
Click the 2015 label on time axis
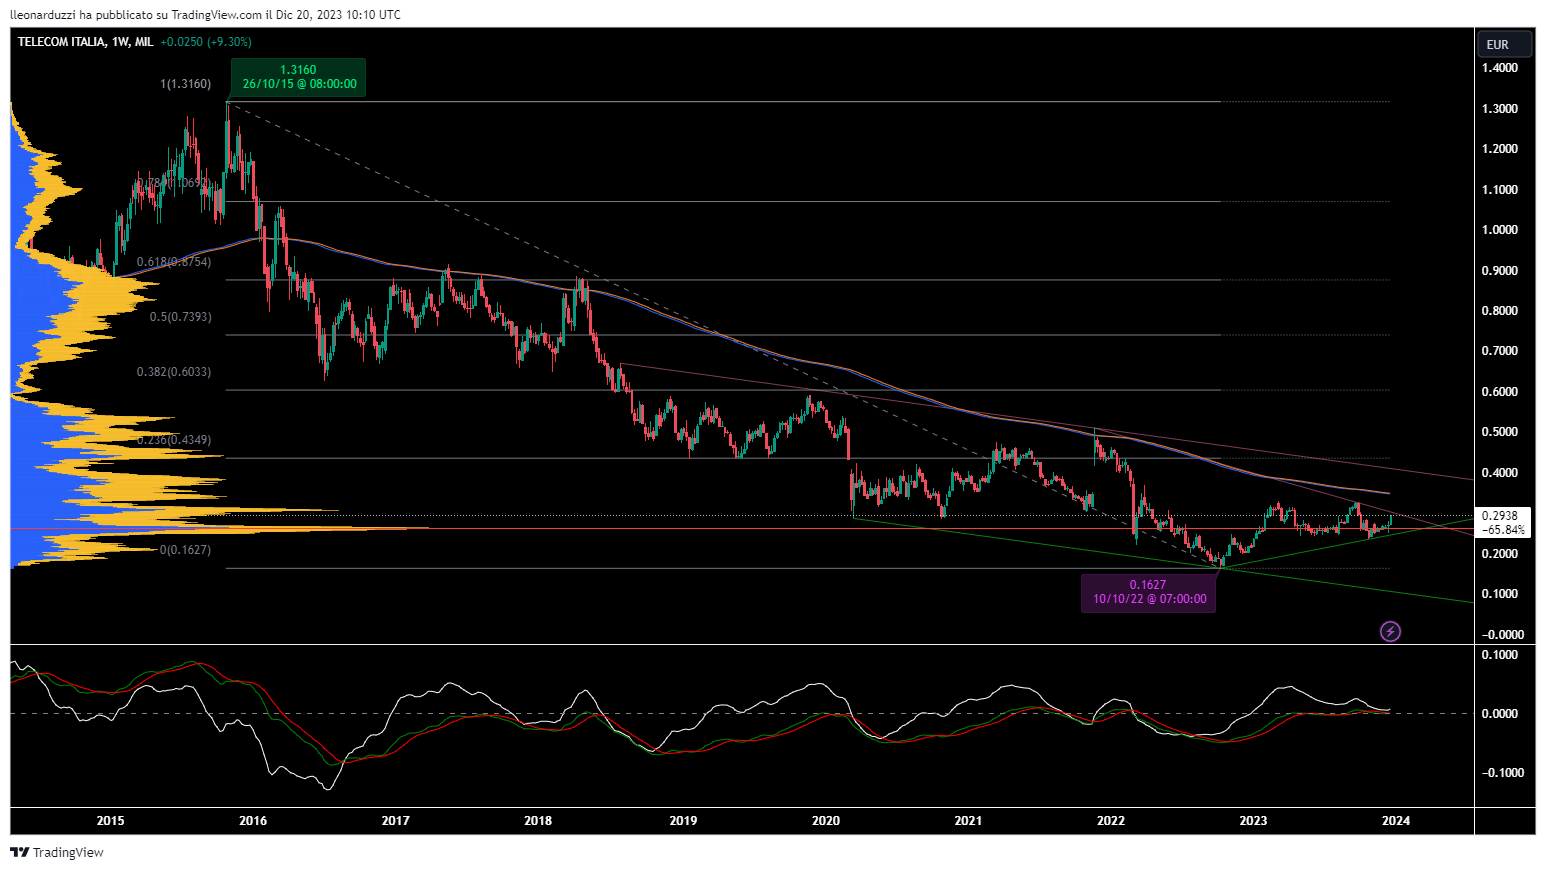110,821
